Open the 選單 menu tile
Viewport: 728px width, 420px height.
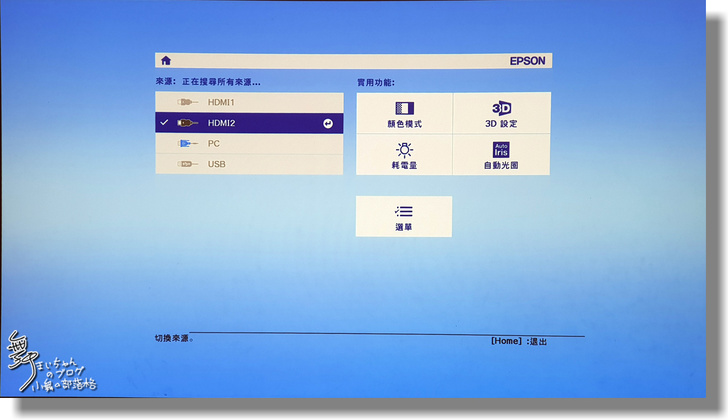pyautogui.click(x=404, y=217)
